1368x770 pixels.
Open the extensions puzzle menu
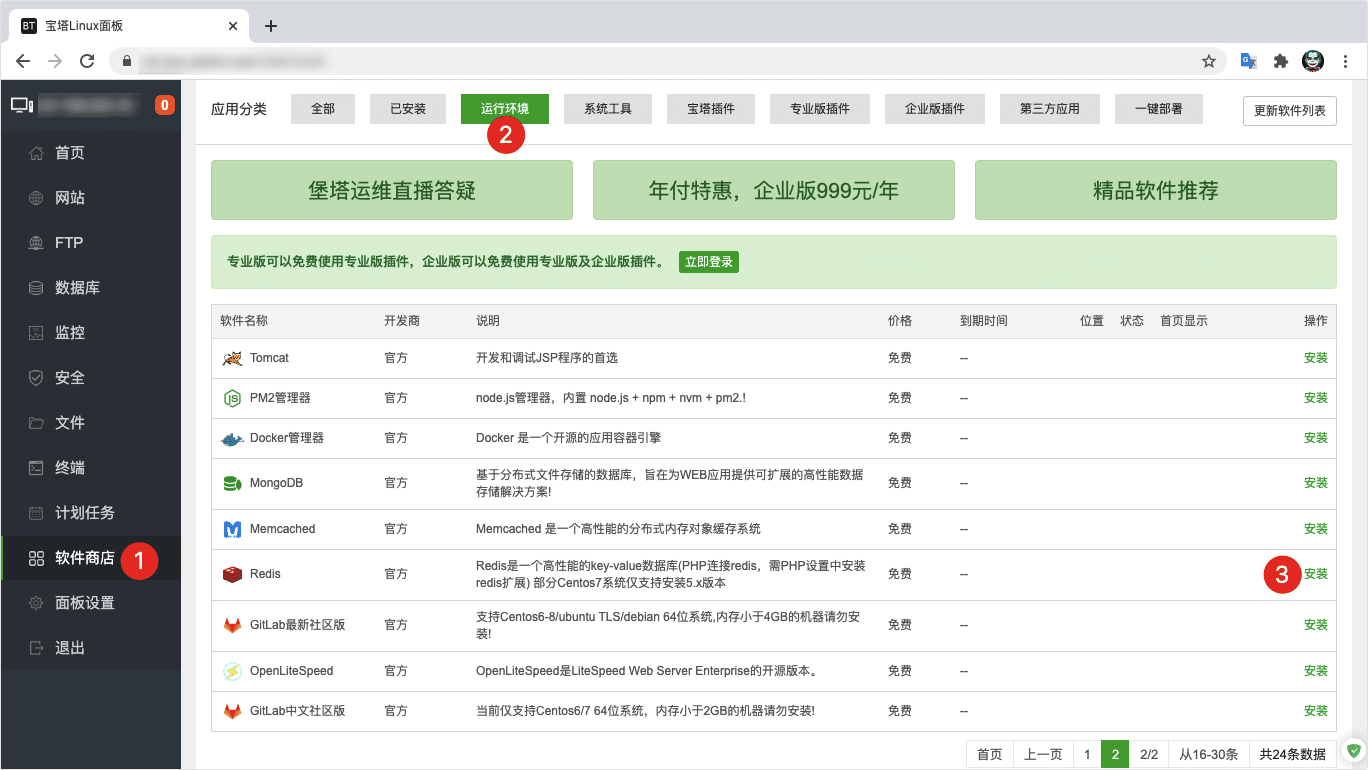(1281, 61)
